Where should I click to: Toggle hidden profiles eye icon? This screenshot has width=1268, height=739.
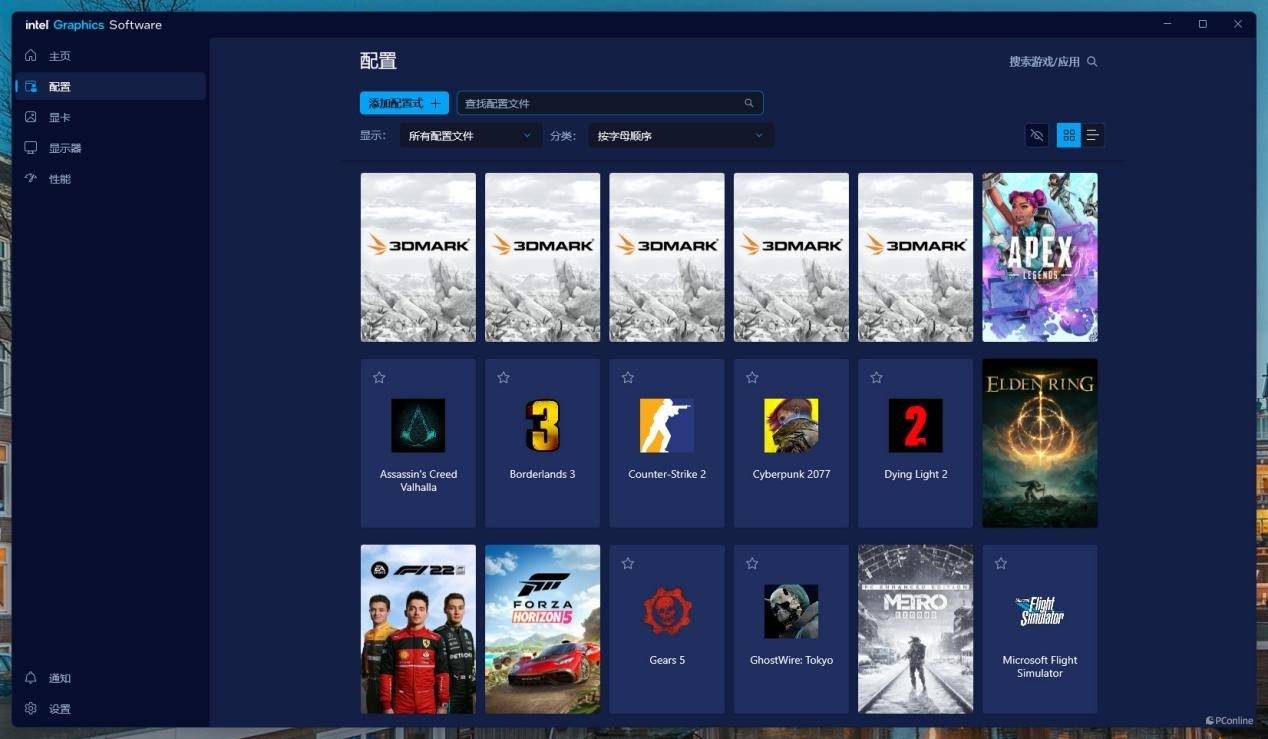[1037, 135]
